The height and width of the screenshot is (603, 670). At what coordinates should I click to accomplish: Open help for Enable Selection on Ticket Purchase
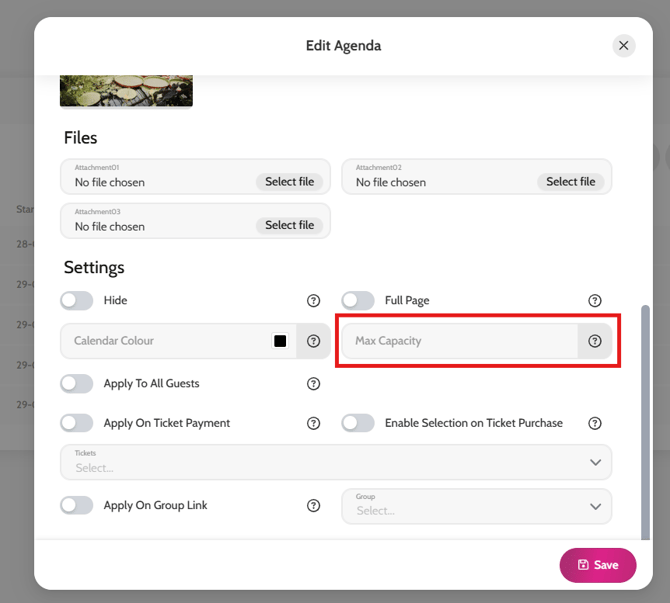tap(594, 423)
